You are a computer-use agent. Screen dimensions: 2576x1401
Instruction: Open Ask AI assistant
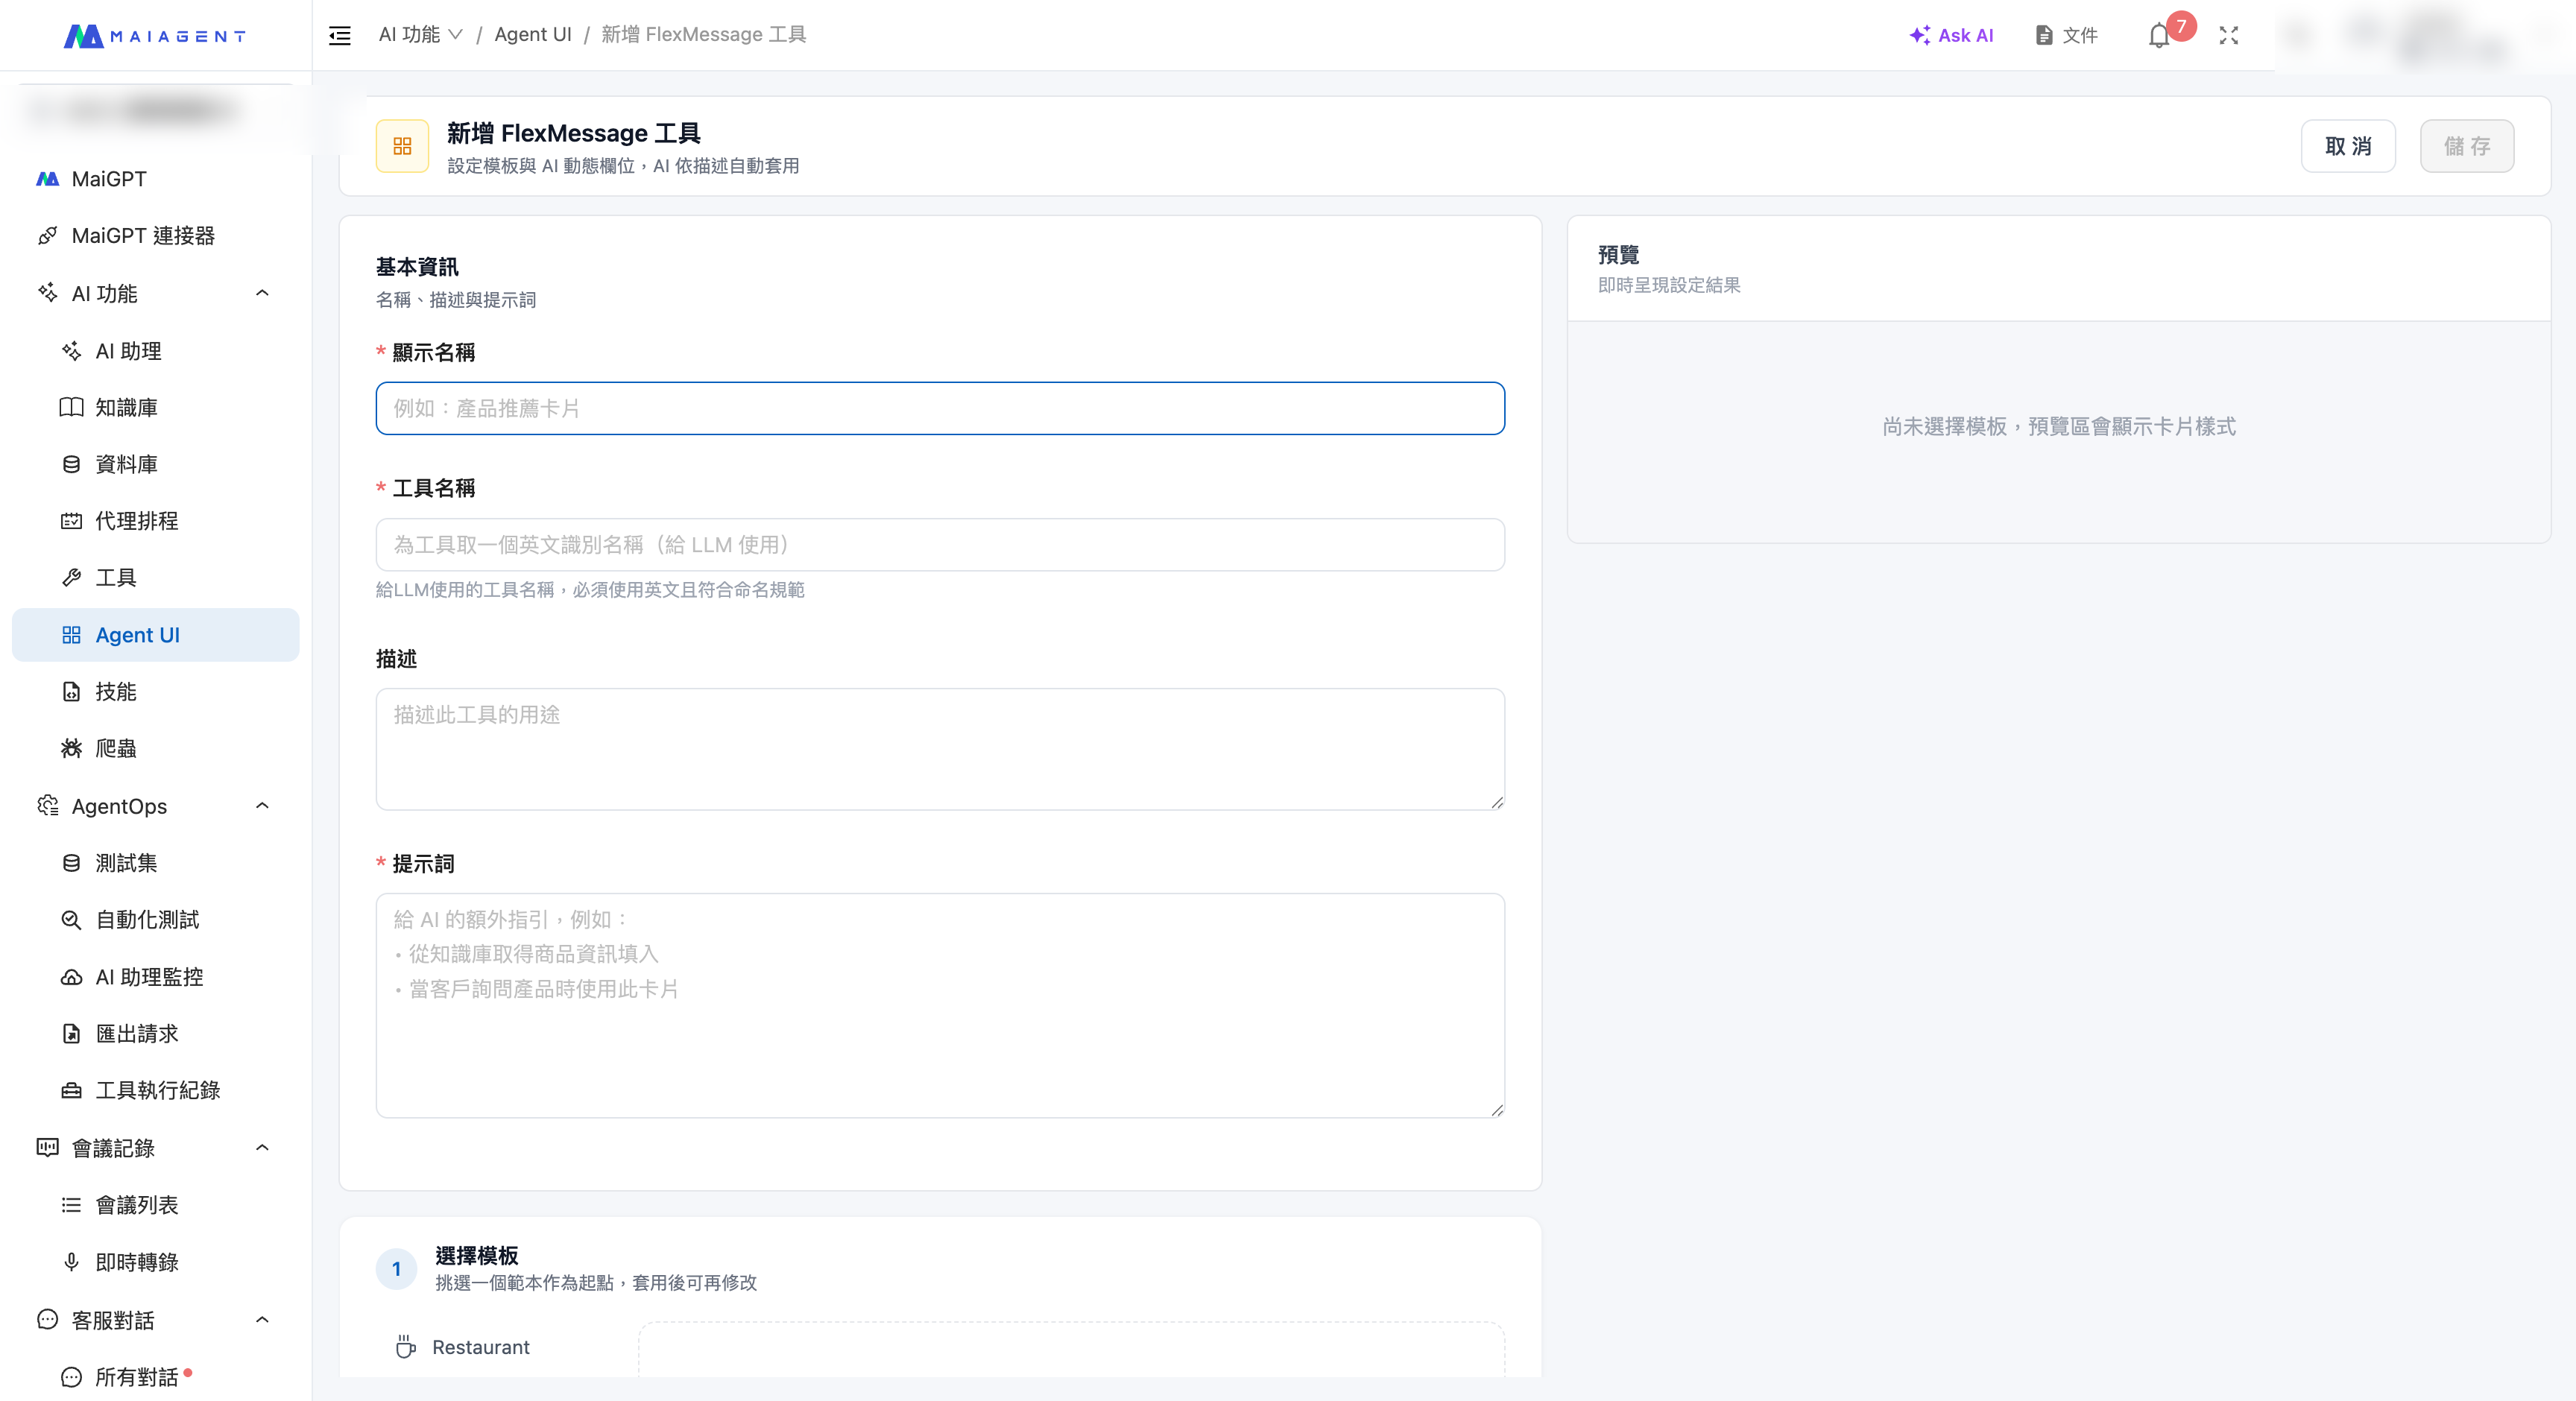(x=1951, y=36)
